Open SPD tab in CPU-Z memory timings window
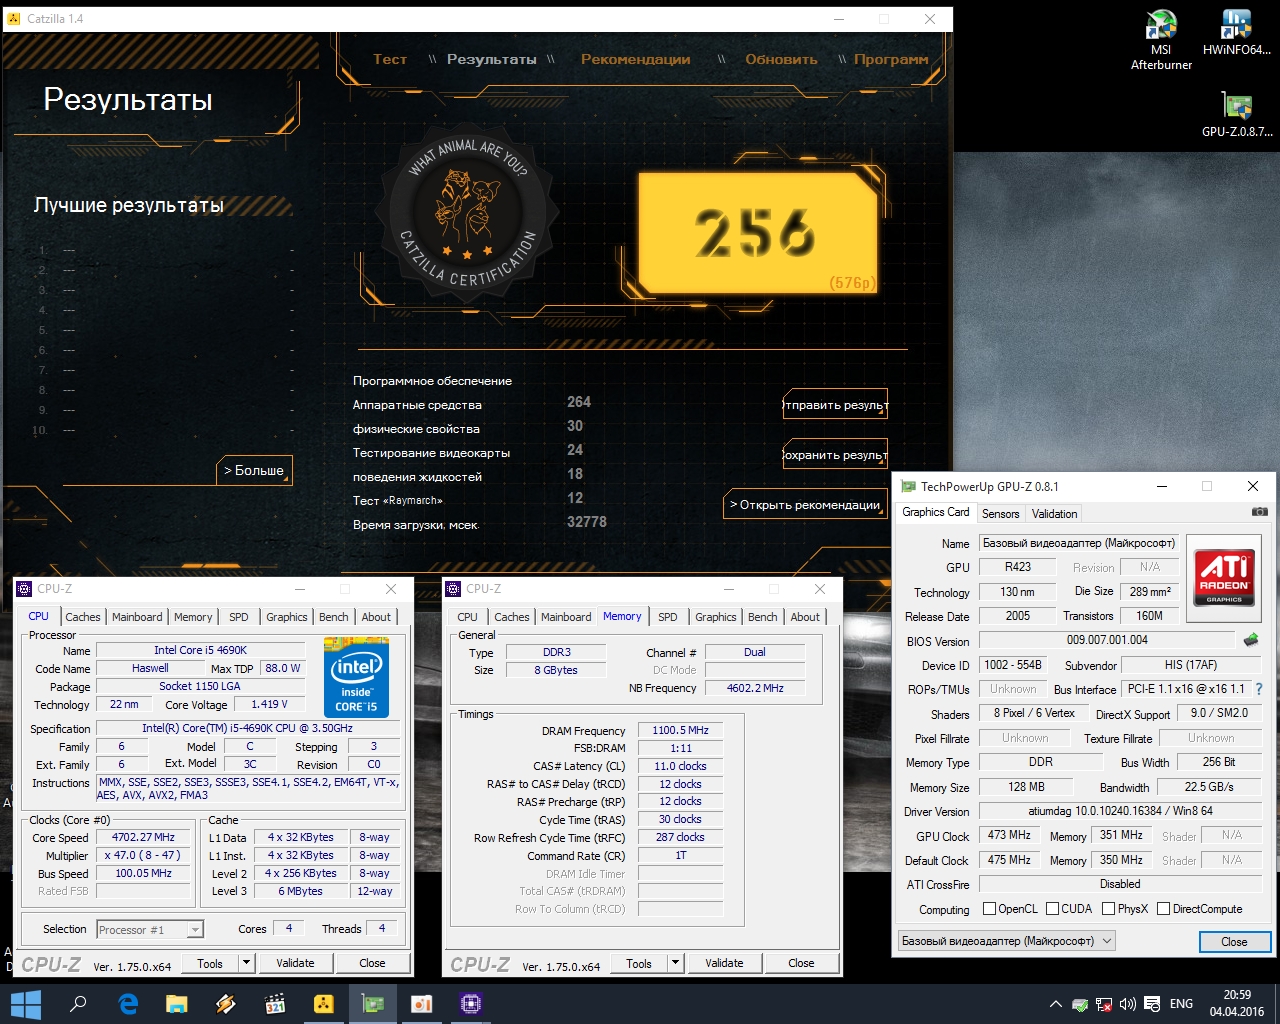1280x1024 pixels. [668, 617]
